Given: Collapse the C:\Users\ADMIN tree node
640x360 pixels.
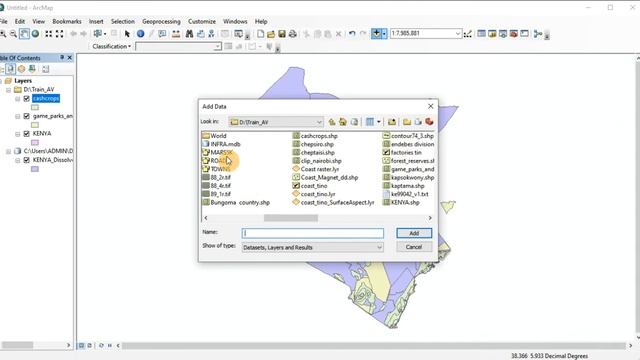Looking at the screenshot, I should click(x=9, y=151).
